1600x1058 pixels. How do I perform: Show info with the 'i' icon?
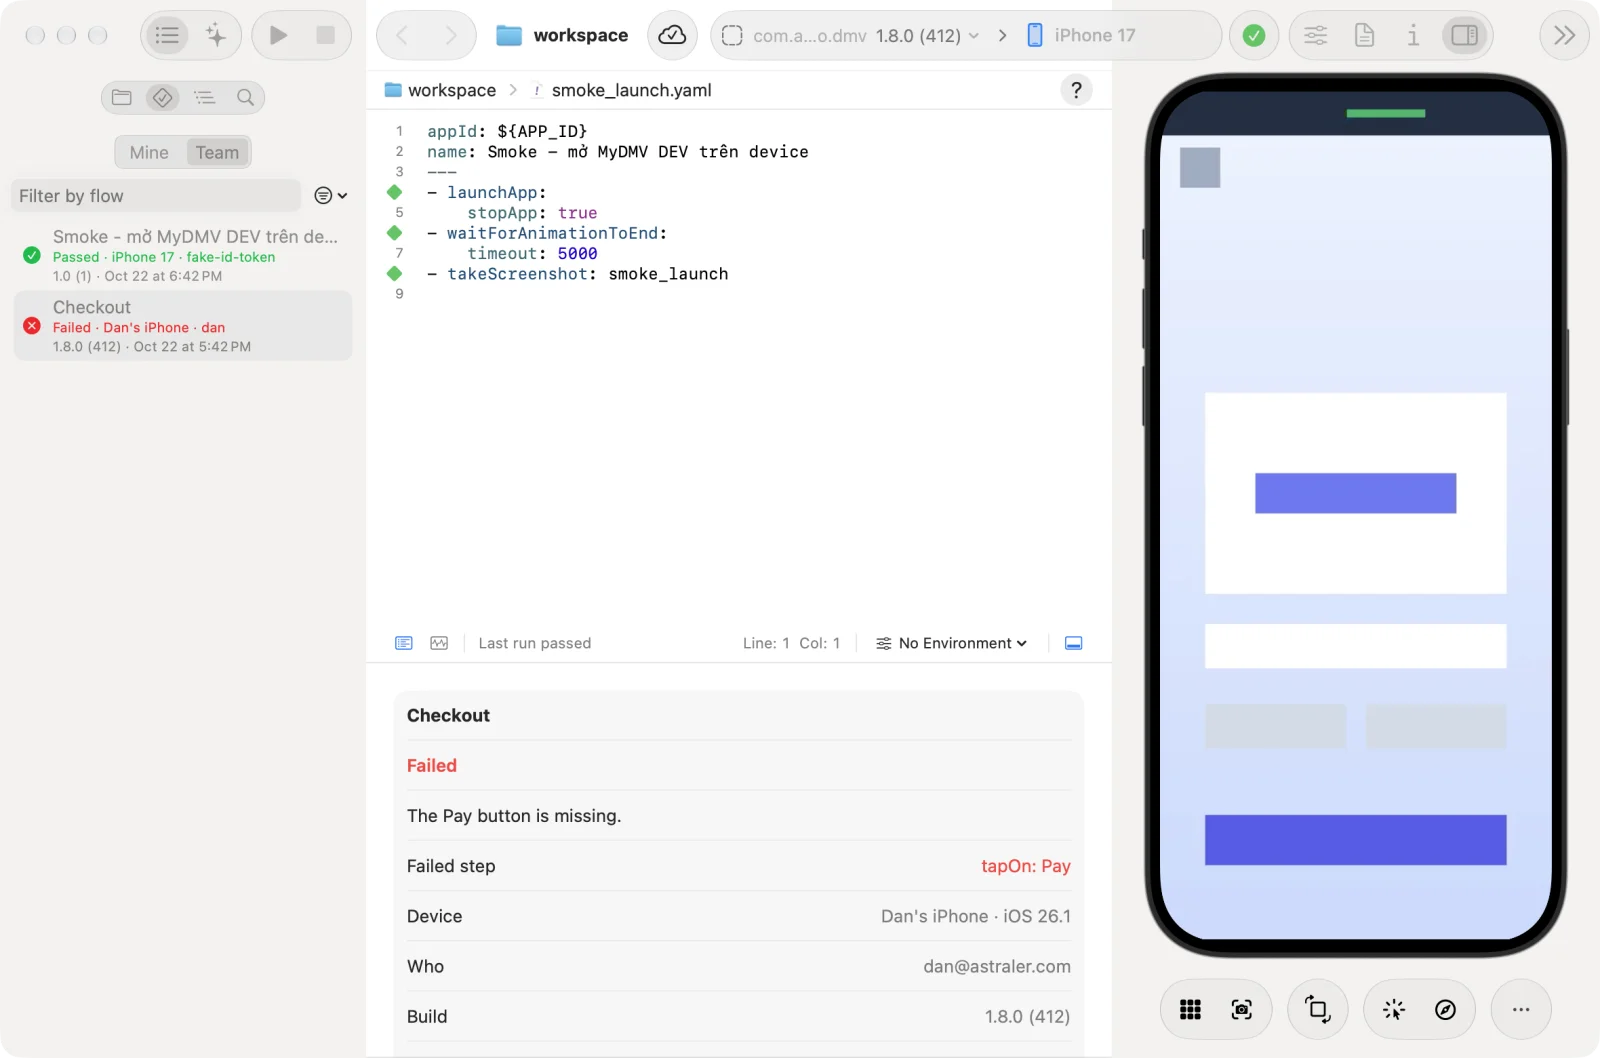point(1413,36)
